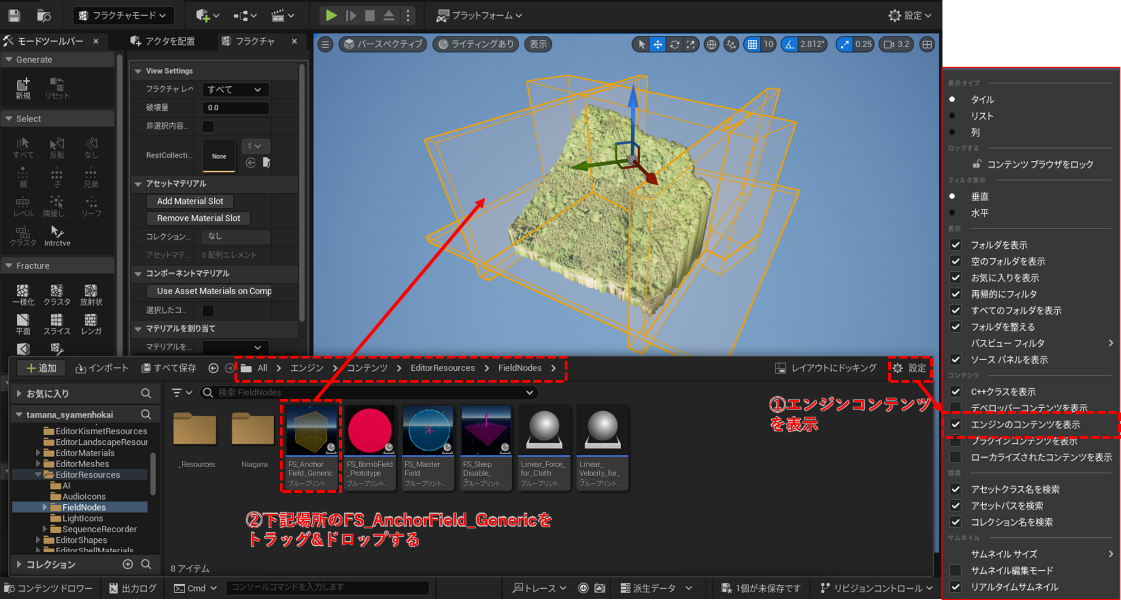Switch to the アクタを配置 tab
Viewport: 1121px width, 600px height.
165,41
